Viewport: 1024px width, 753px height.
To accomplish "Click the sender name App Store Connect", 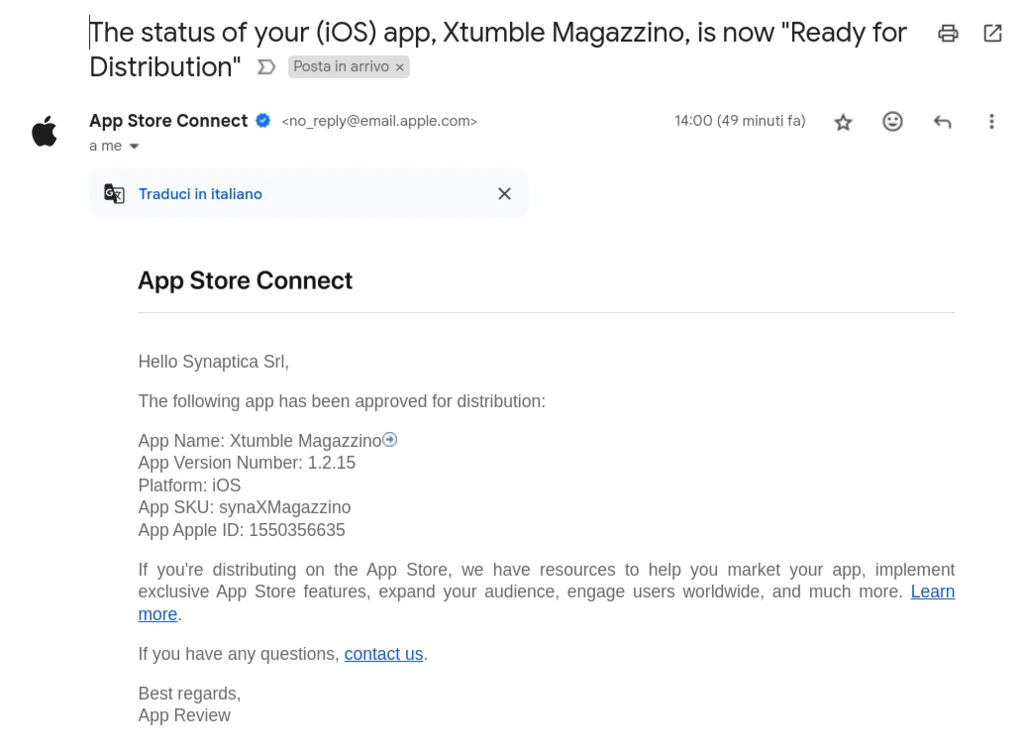I will 168,120.
